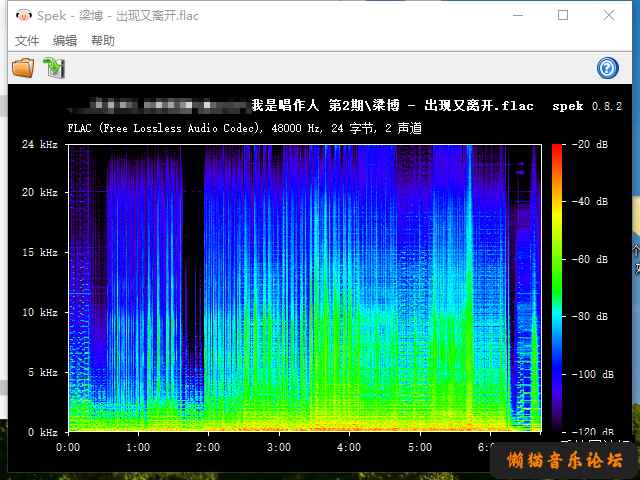Click the 10 kHz frequency axis label
The image size is (640, 480).
tap(40, 312)
